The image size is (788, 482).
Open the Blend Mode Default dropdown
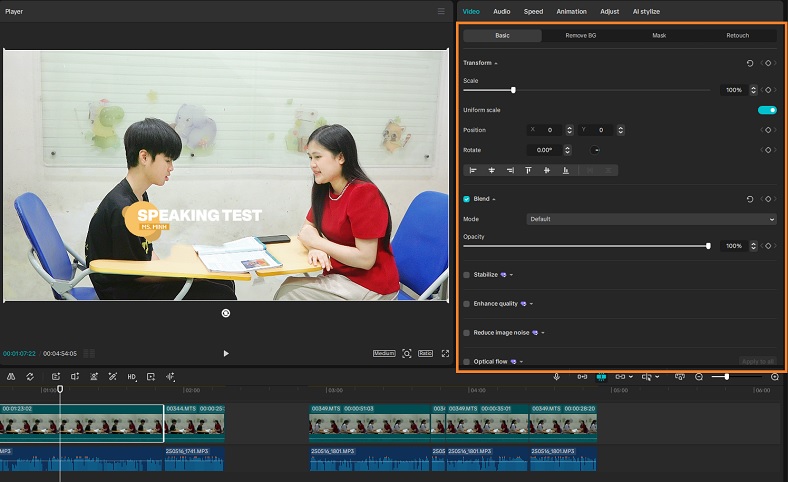(651, 219)
